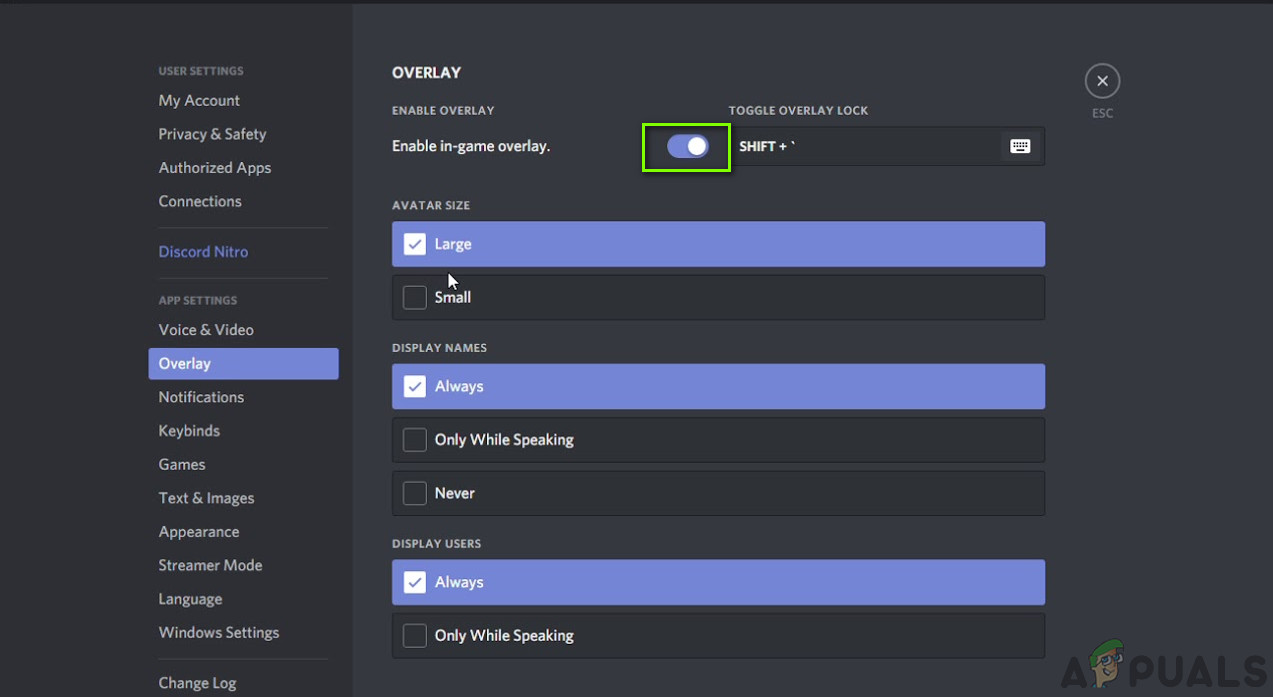1273x697 pixels.
Task: Open Voice & Video settings
Action: point(206,330)
